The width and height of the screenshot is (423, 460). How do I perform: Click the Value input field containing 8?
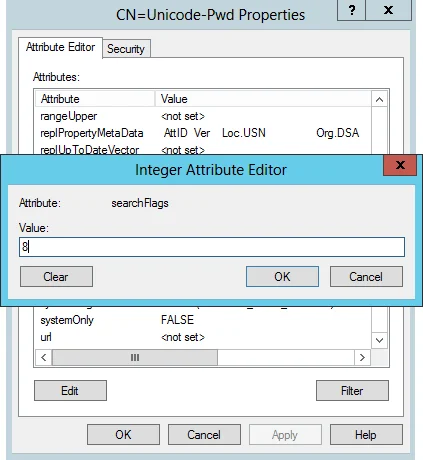coord(212,247)
